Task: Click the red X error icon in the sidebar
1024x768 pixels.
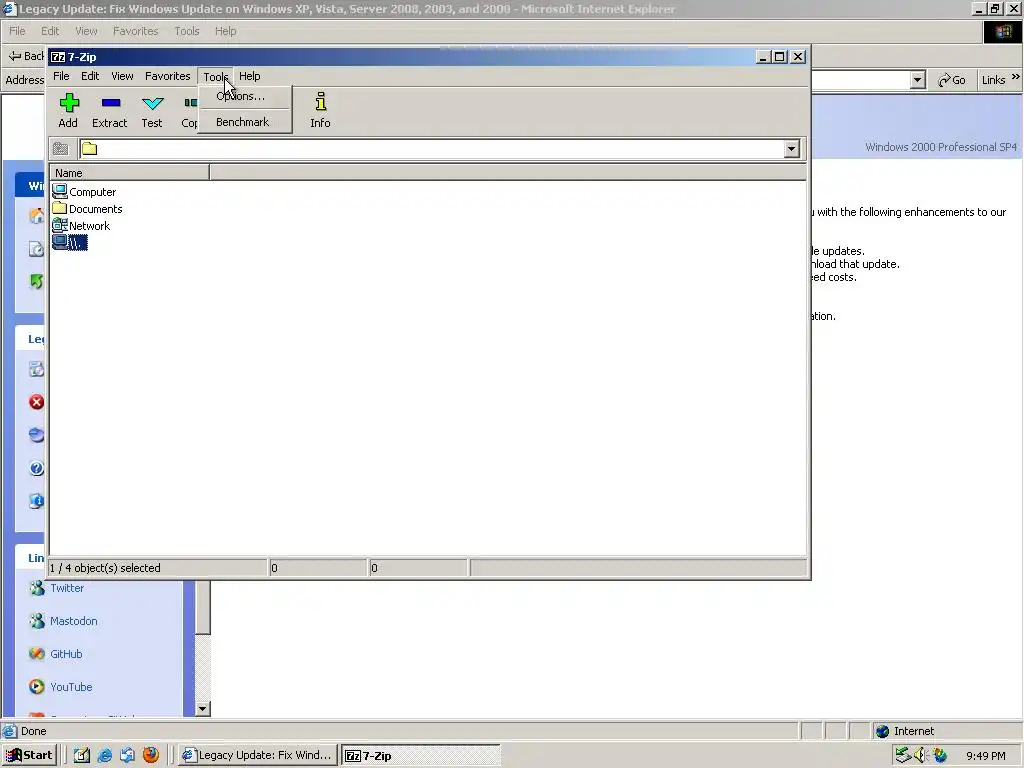Action: (x=37, y=402)
